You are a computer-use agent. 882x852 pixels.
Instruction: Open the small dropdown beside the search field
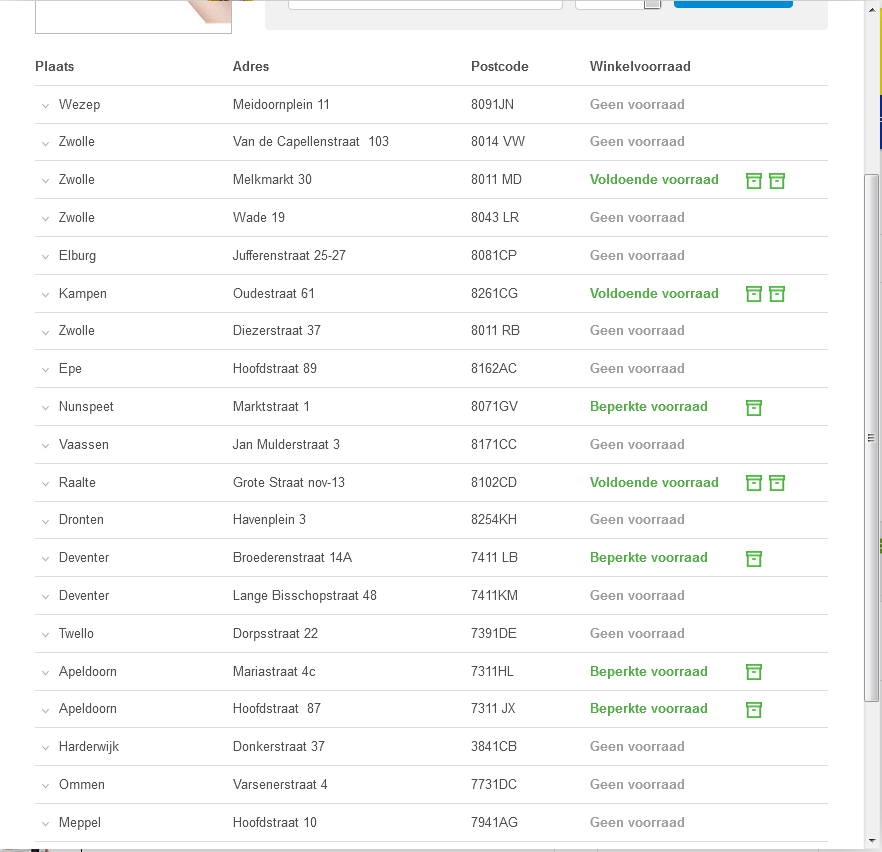pyautogui.click(x=652, y=4)
